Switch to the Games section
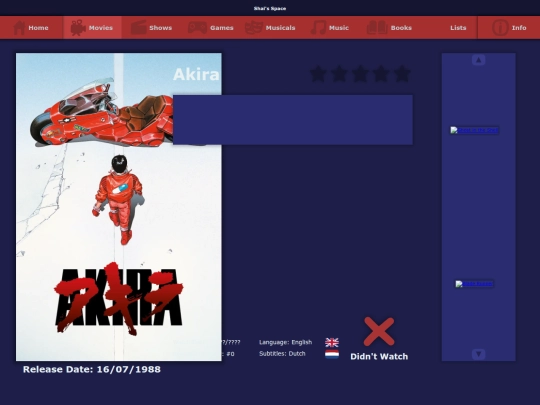The image size is (540, 405). point(211,28)
